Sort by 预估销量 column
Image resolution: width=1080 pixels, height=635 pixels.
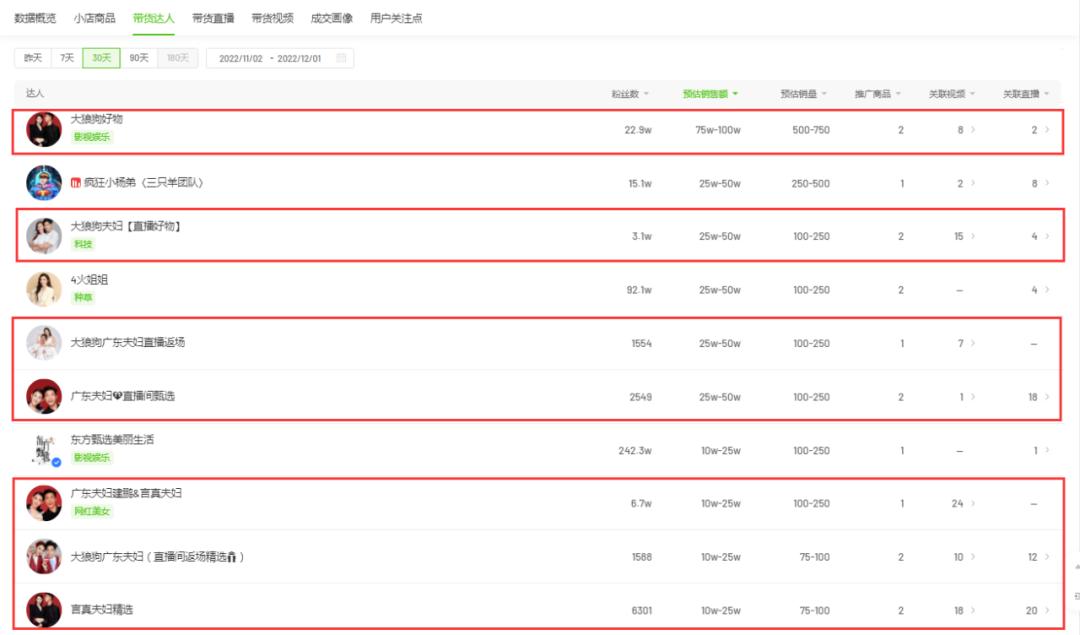pos(803,94)
